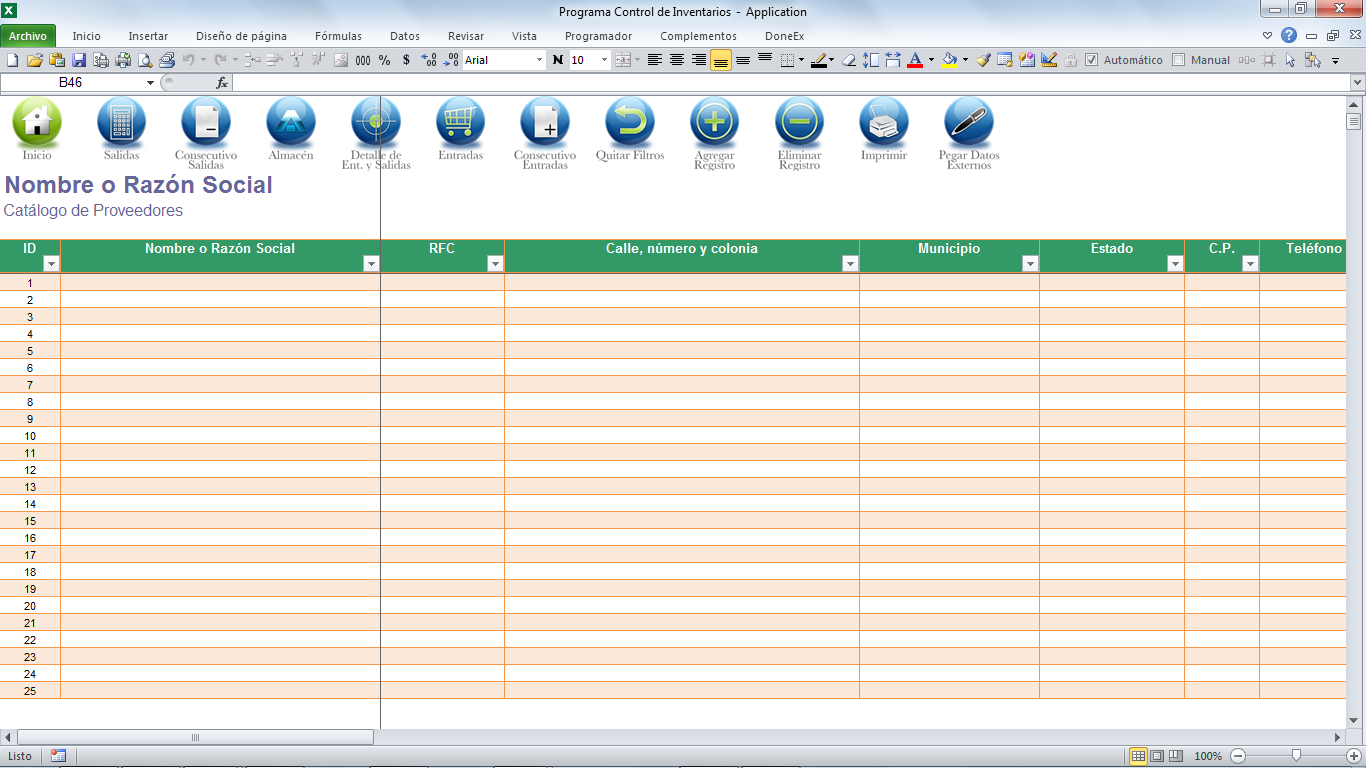Viewport: 1366px width, 768px height.
Task: Click the Eliminar Registro minus icon
Action: click(x=799, y=122)
